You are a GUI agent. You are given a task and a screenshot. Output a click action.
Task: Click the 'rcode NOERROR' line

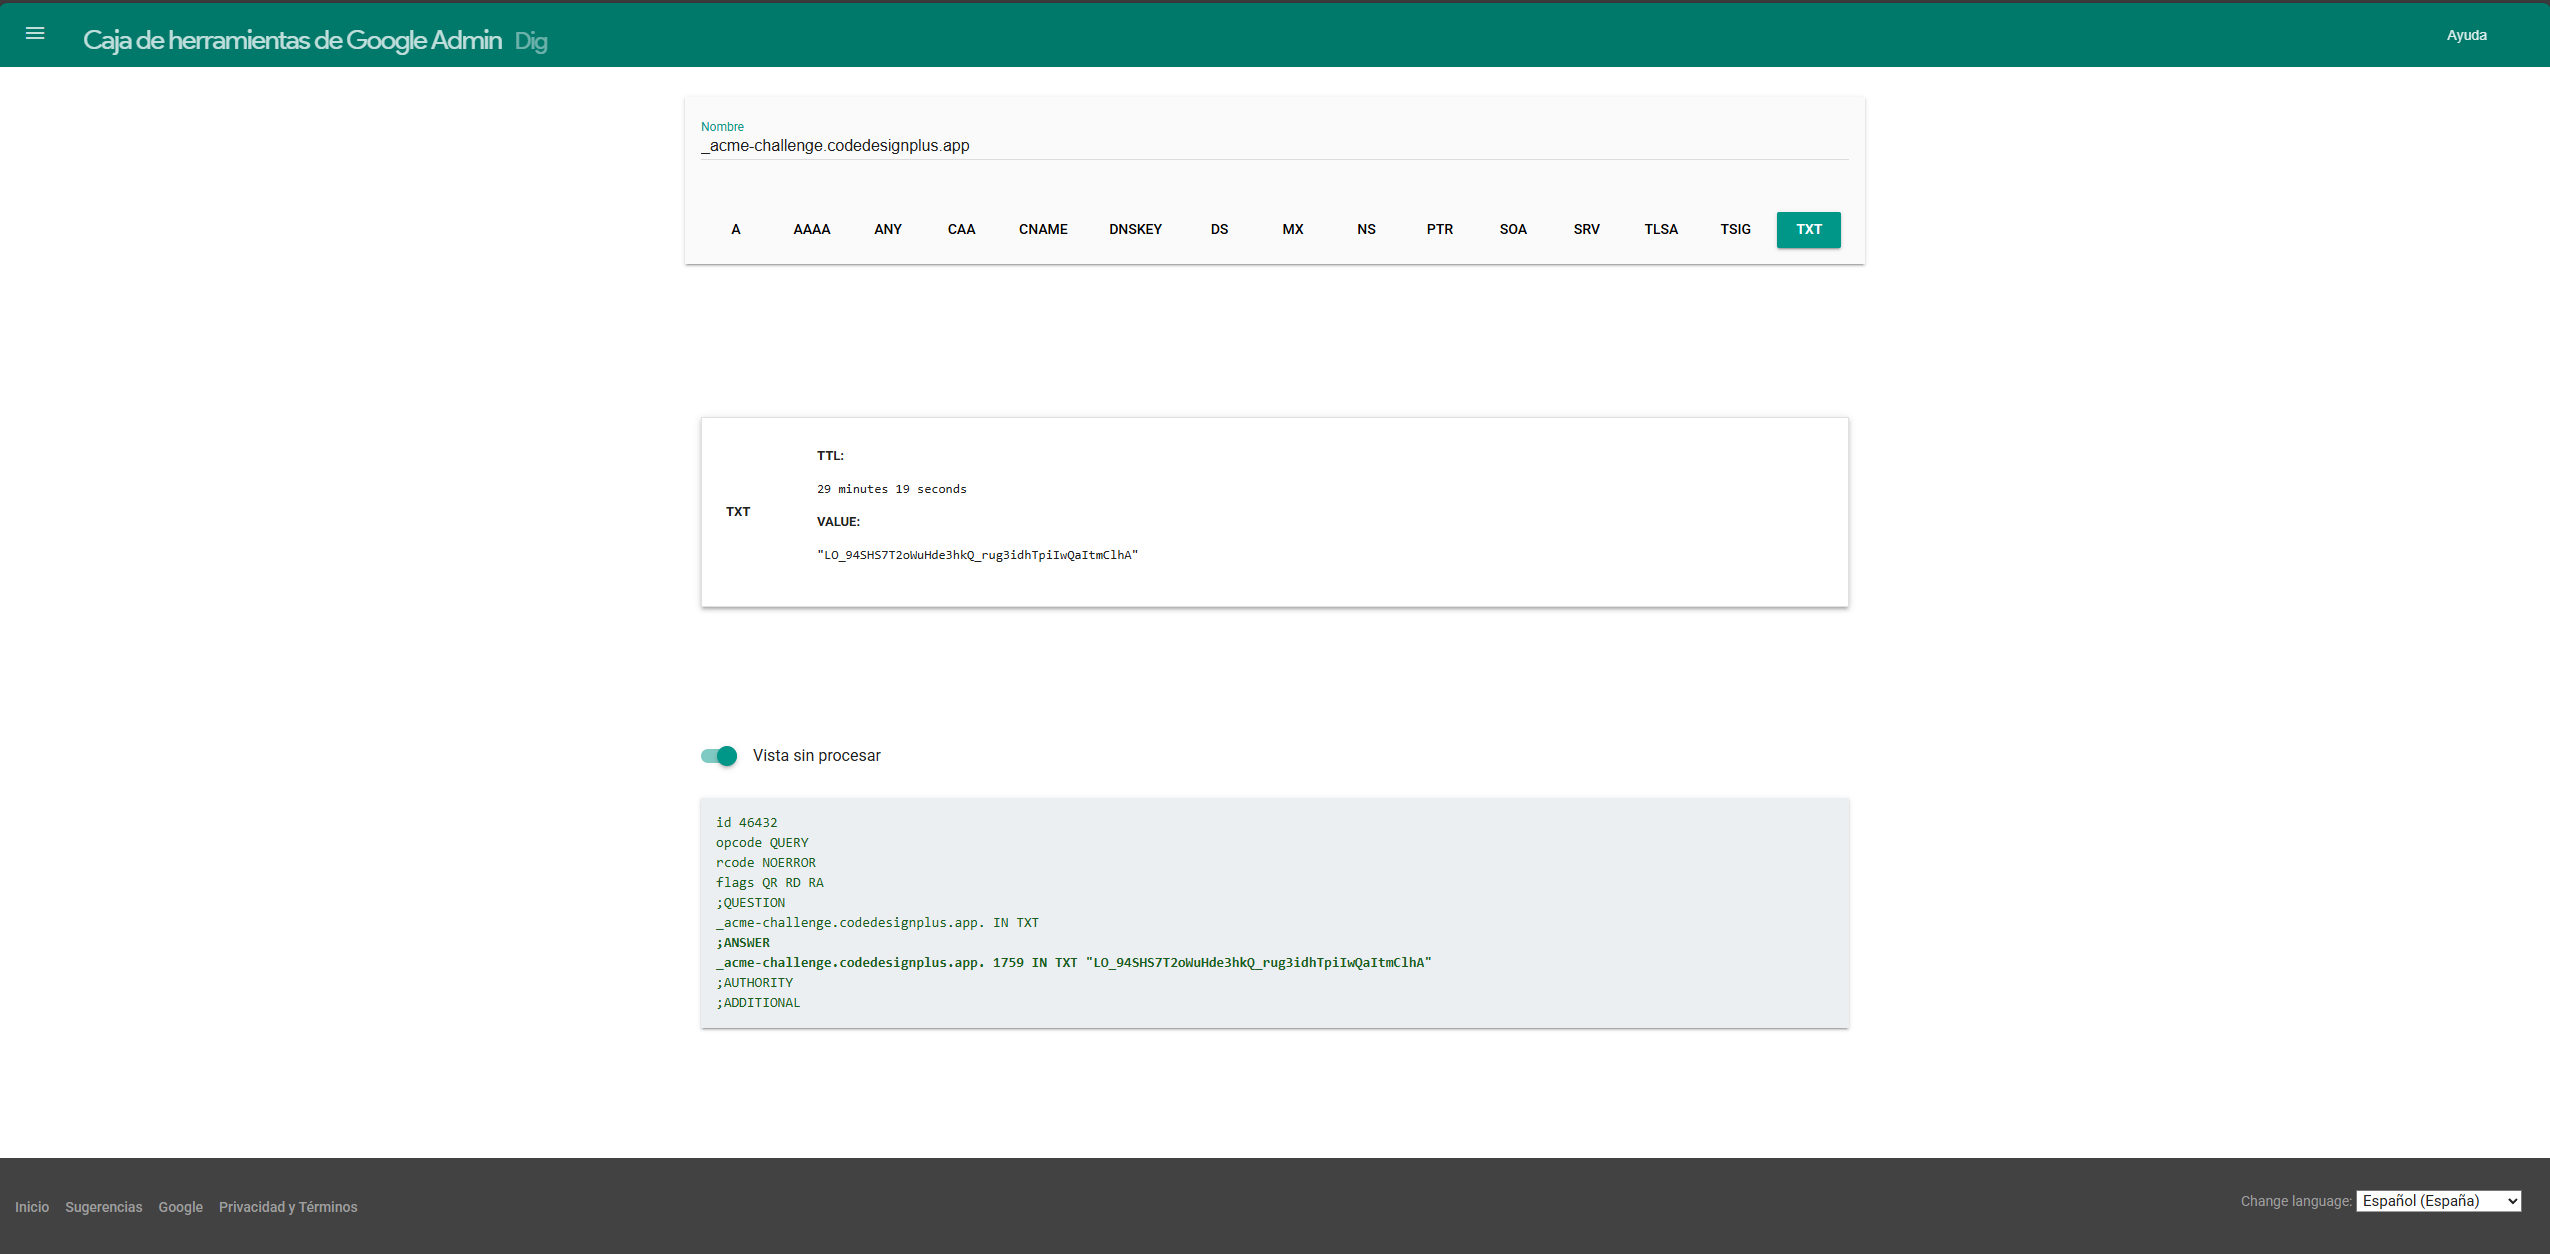pyautogui.click(x=765, y=863)
